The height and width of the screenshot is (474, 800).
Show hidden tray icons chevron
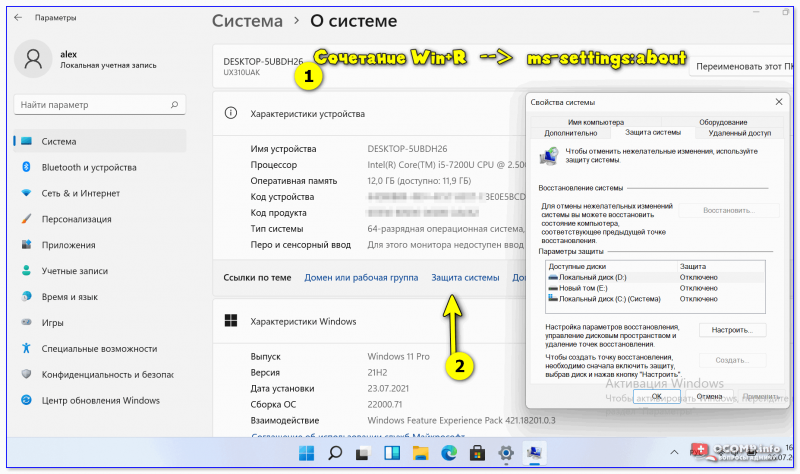(x=674, y=453)
